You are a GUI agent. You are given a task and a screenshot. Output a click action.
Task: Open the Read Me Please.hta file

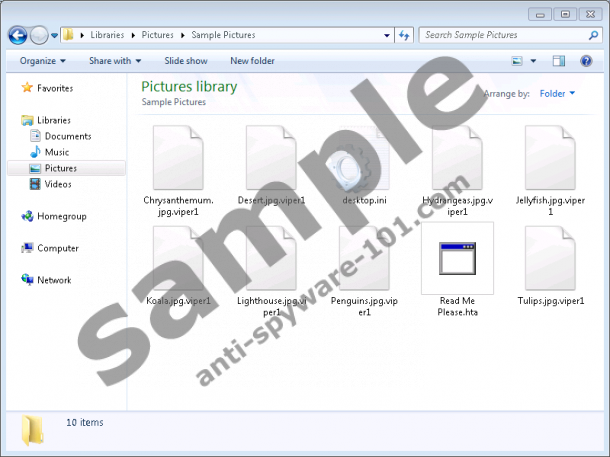tap(457, 258)
